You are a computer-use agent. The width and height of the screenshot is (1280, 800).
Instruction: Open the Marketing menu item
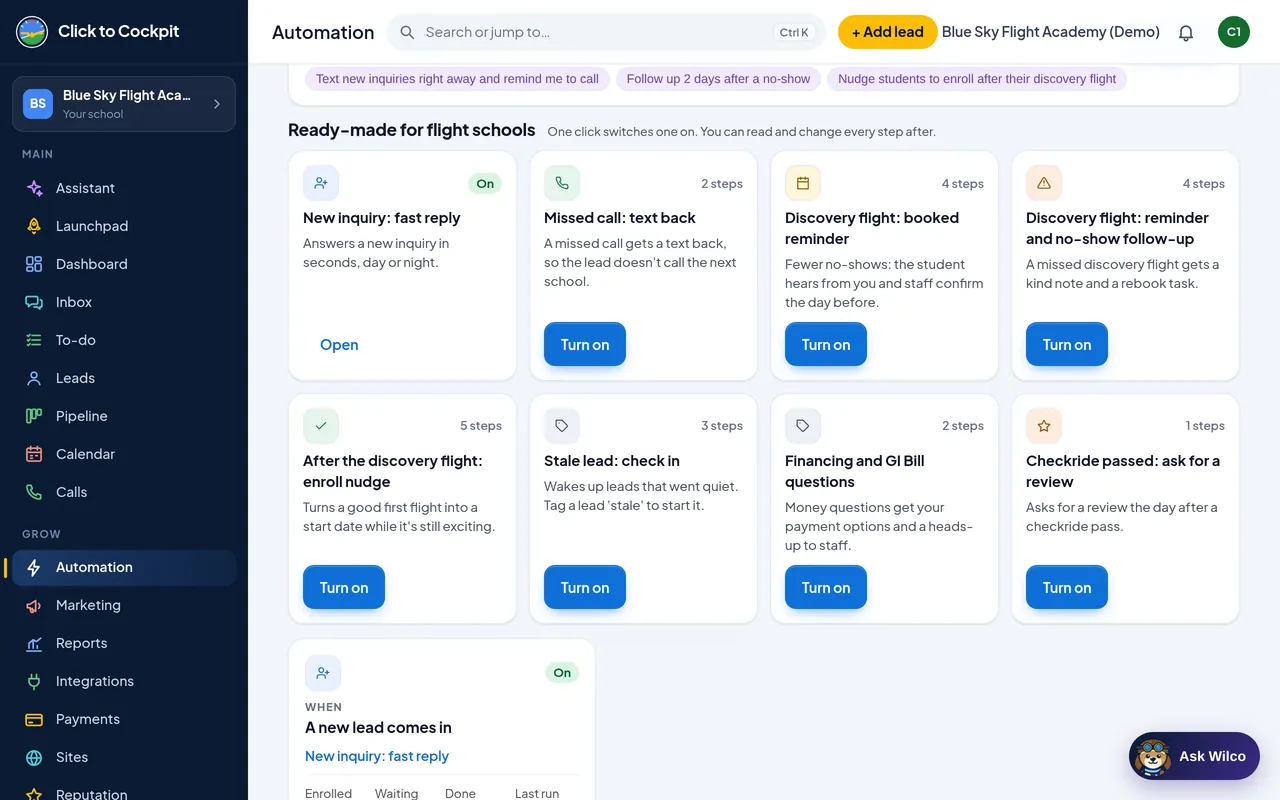pos(124,605)
